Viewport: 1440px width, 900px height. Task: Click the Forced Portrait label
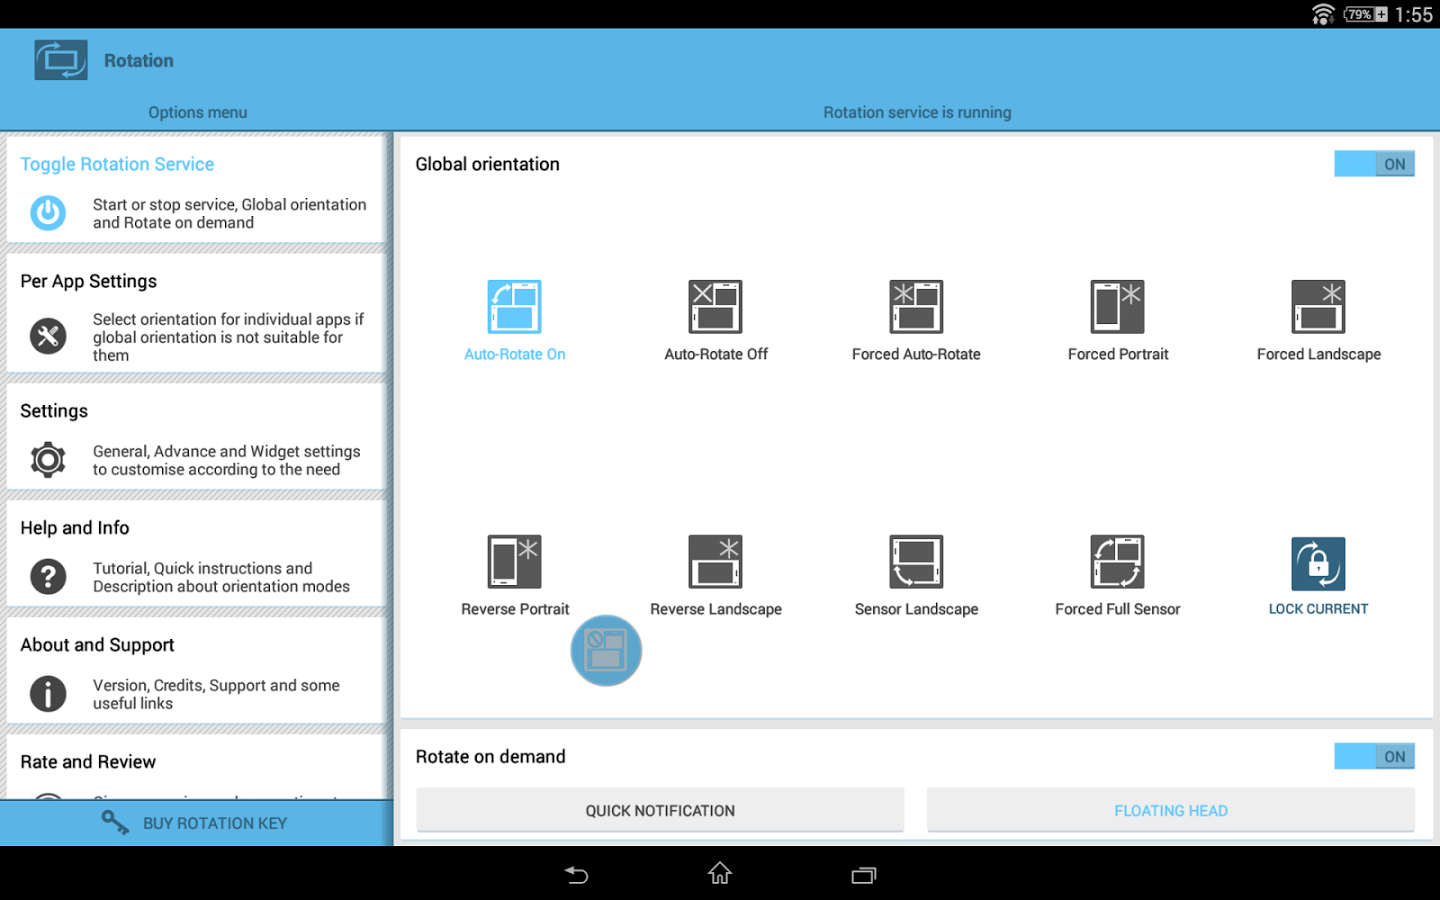tap(1117, 354)
